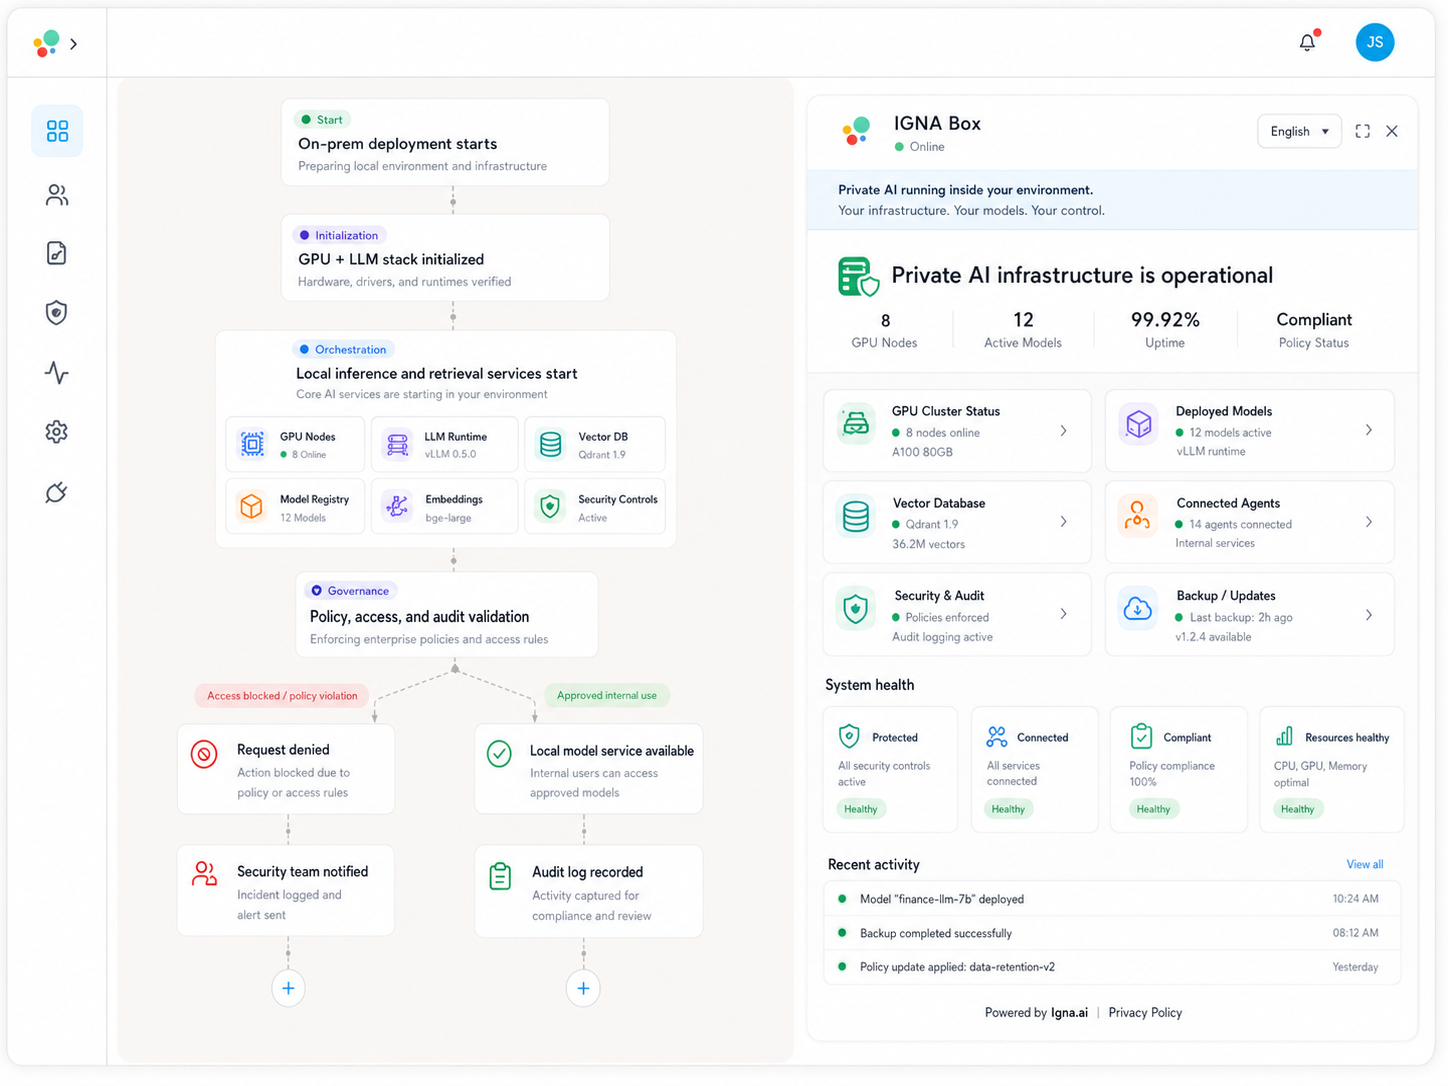Expand the Security & Audit card chevron
This screenshot has height=1086, width=1448.
(1063, 614)
